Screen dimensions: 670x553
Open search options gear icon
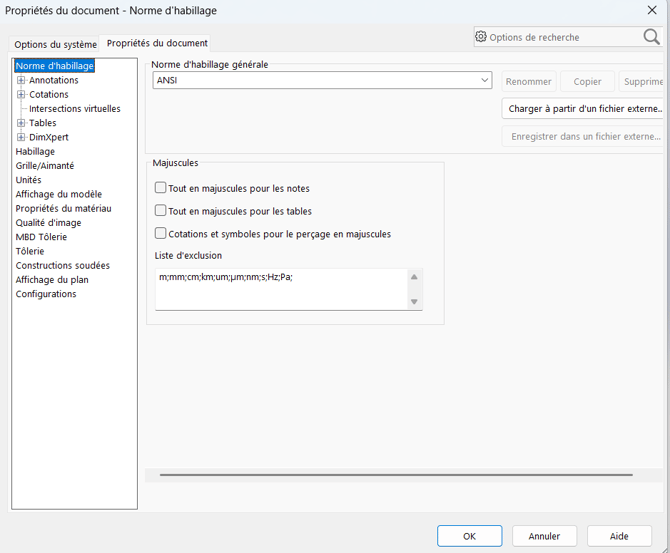click(x=481, y=37)
